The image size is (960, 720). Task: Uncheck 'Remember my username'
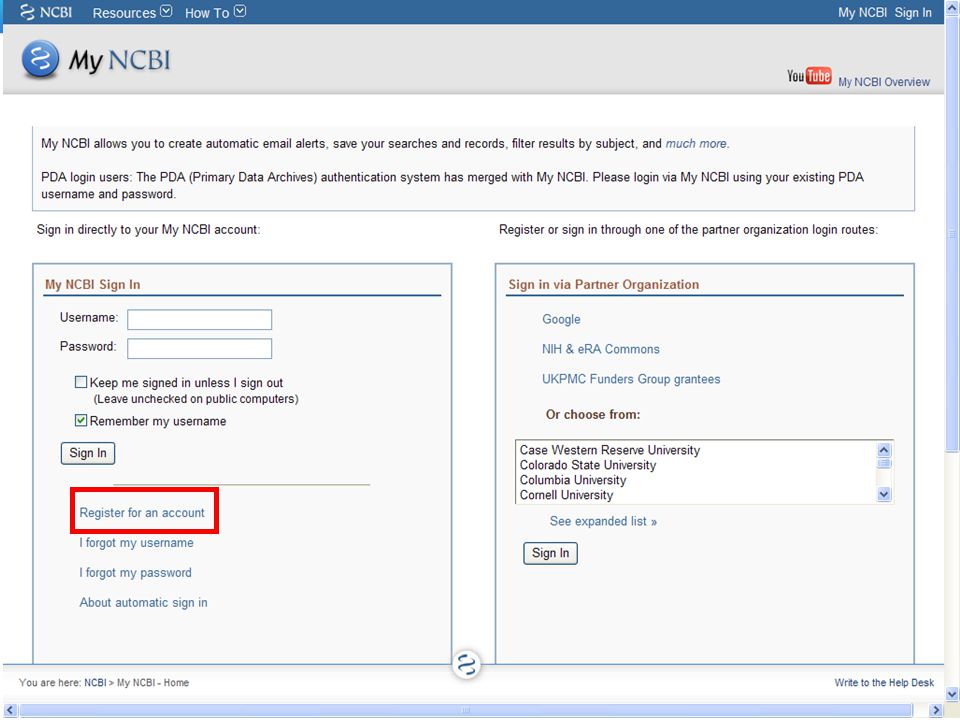click(81, 421)
